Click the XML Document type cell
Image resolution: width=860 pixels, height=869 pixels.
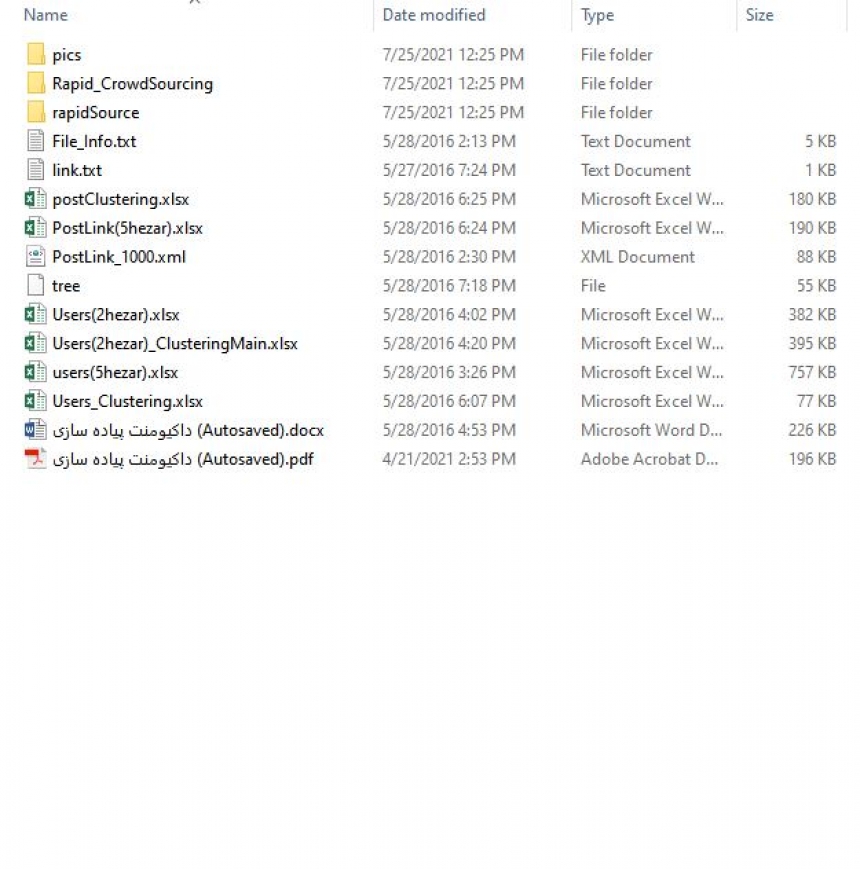pos(637,257)
